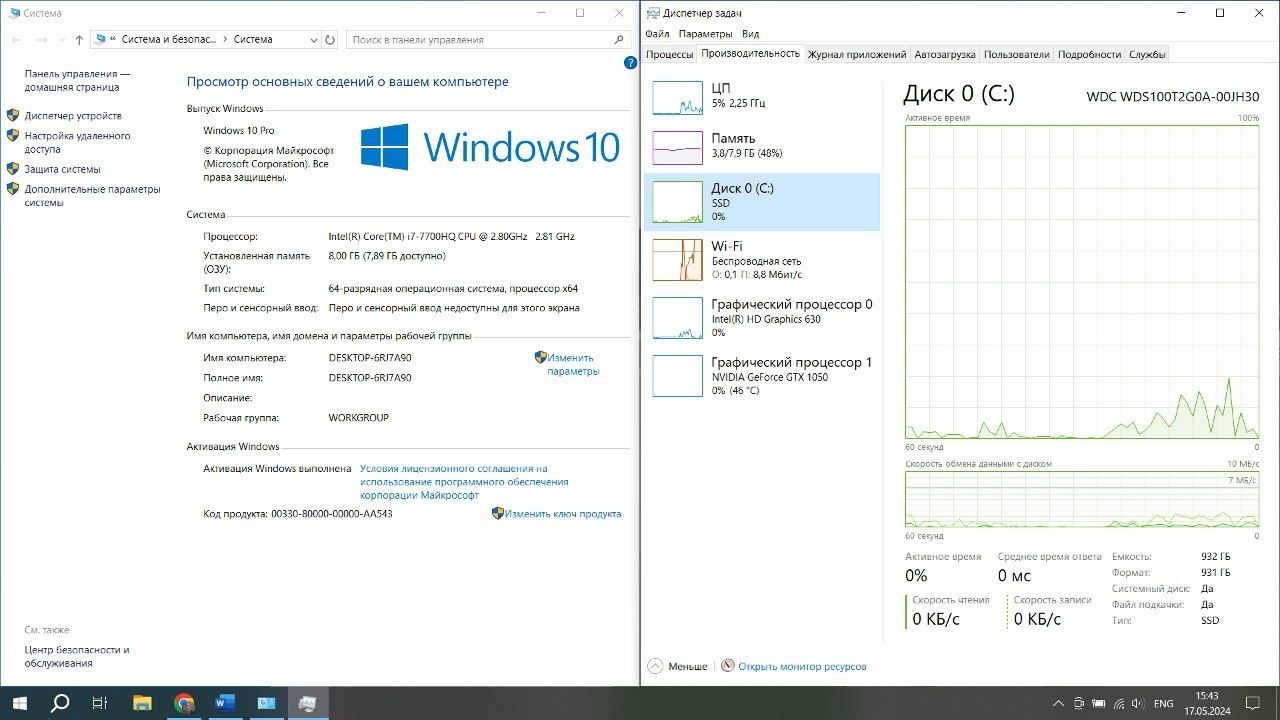Viewport: 1280px width, 720px height.
Task: Switch to Автозагрузка tab
Action: (945, 55)
